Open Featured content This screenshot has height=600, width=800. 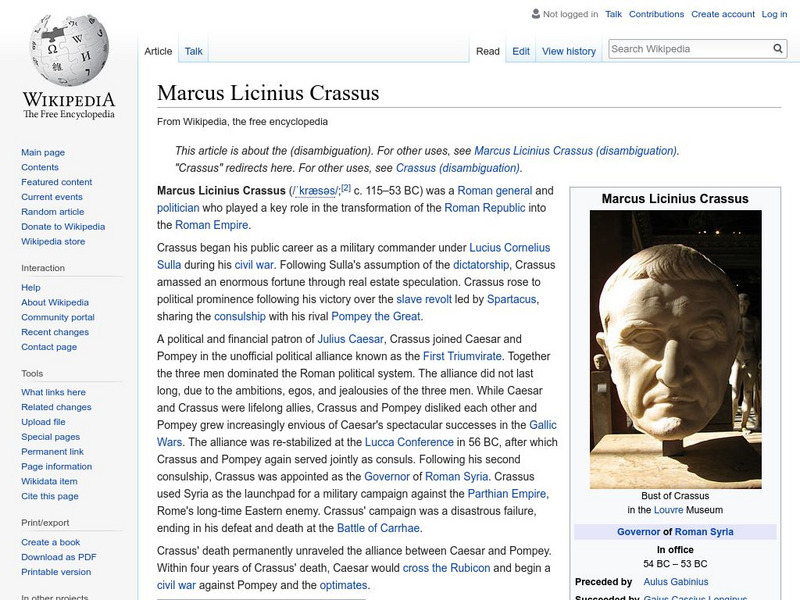pyautogui.click(x=57, y=182)
